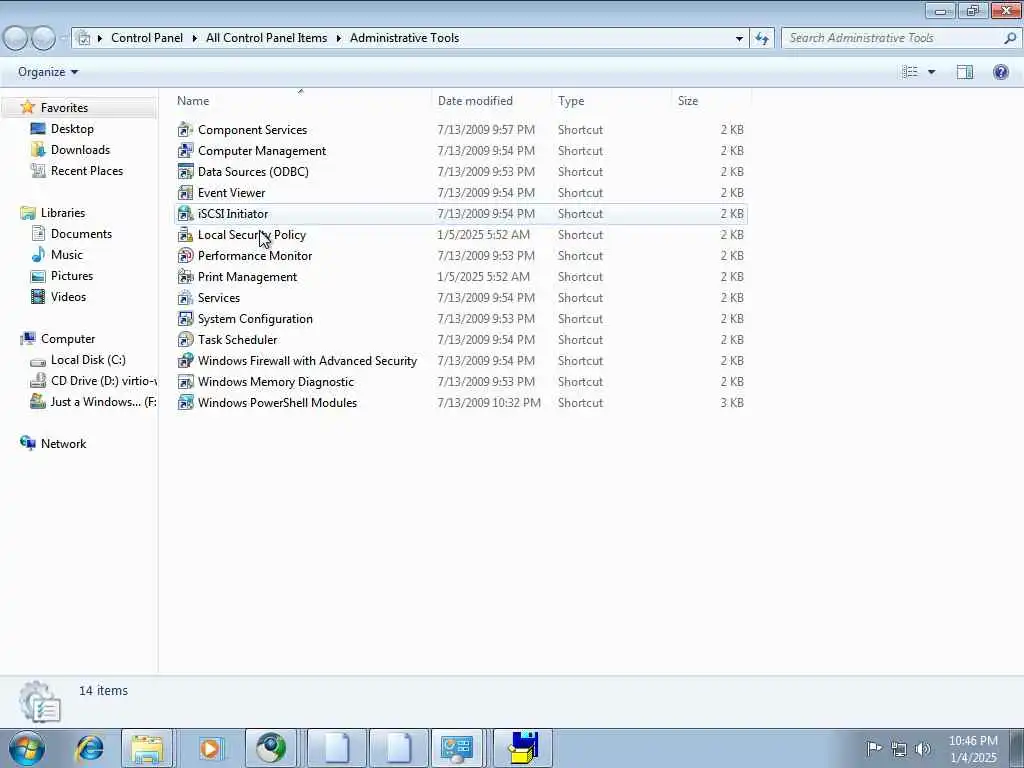The image size is (1024, 768).
Task: Open the Start menu orb
Action: tap(26, 748)
